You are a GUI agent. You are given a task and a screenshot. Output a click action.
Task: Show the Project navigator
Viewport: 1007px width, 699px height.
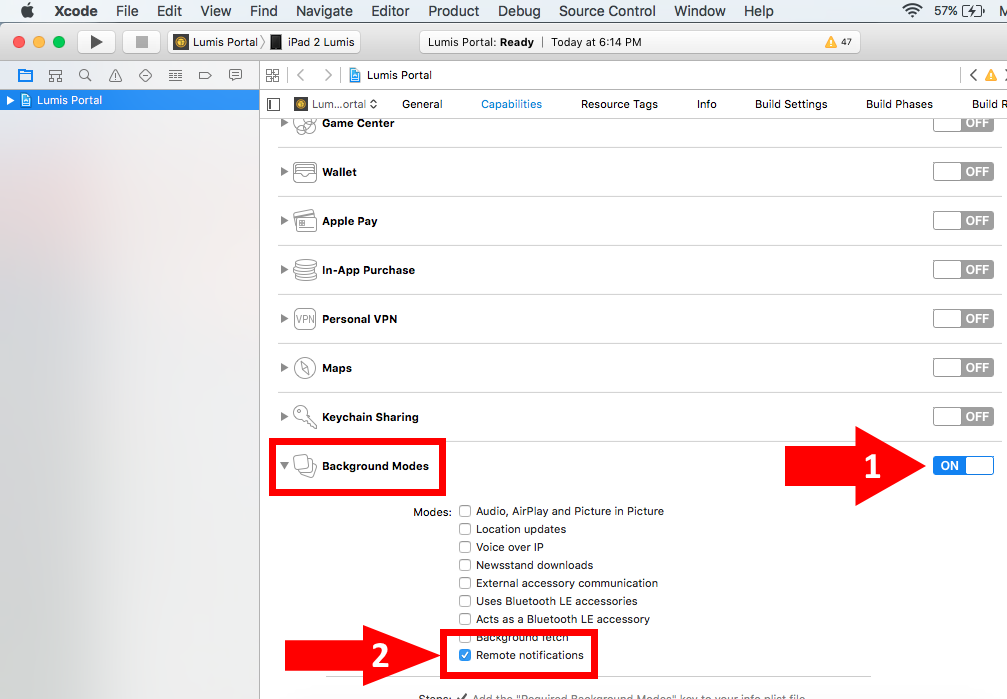pyautogui.click(x=25, y=76)
